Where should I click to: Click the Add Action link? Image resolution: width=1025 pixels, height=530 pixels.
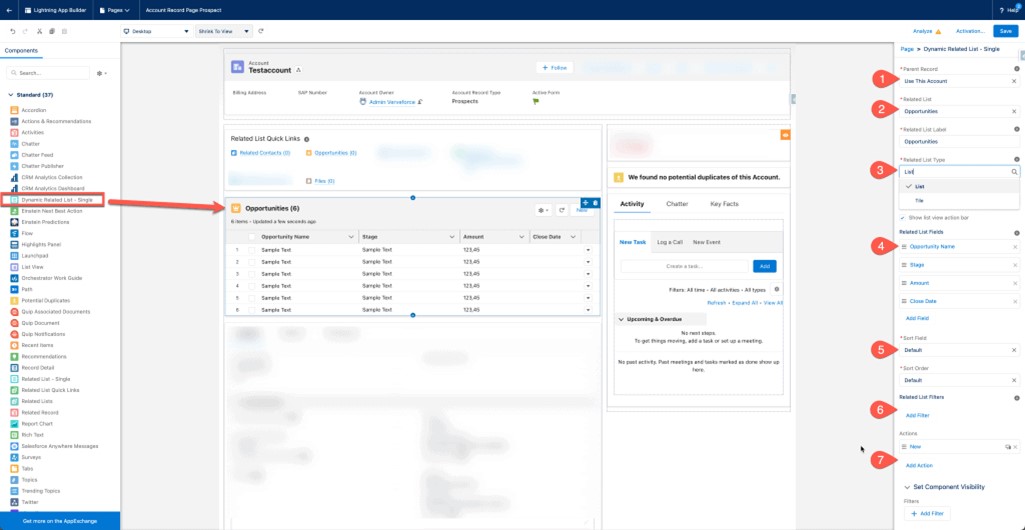pyautogui.click(x=919, y=465)
